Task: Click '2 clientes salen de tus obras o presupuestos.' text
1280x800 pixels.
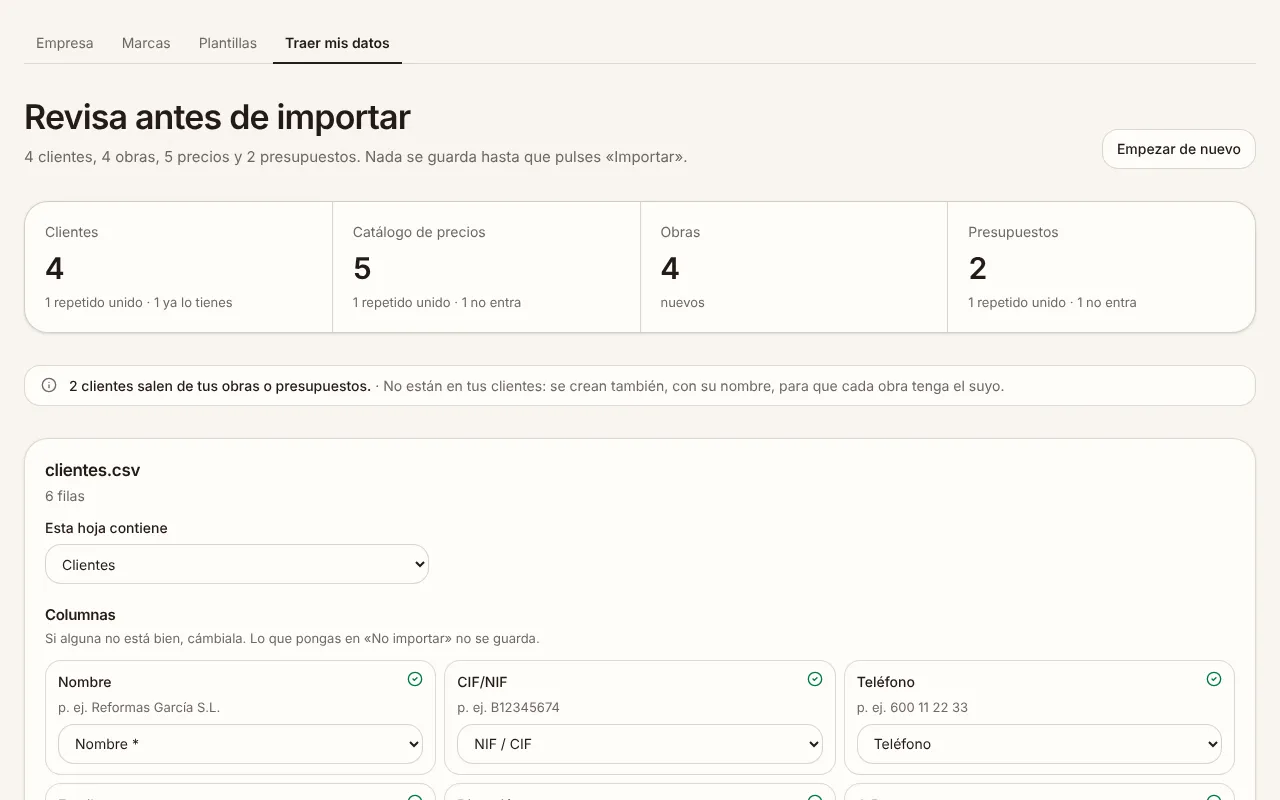Action: coord(220,386)
